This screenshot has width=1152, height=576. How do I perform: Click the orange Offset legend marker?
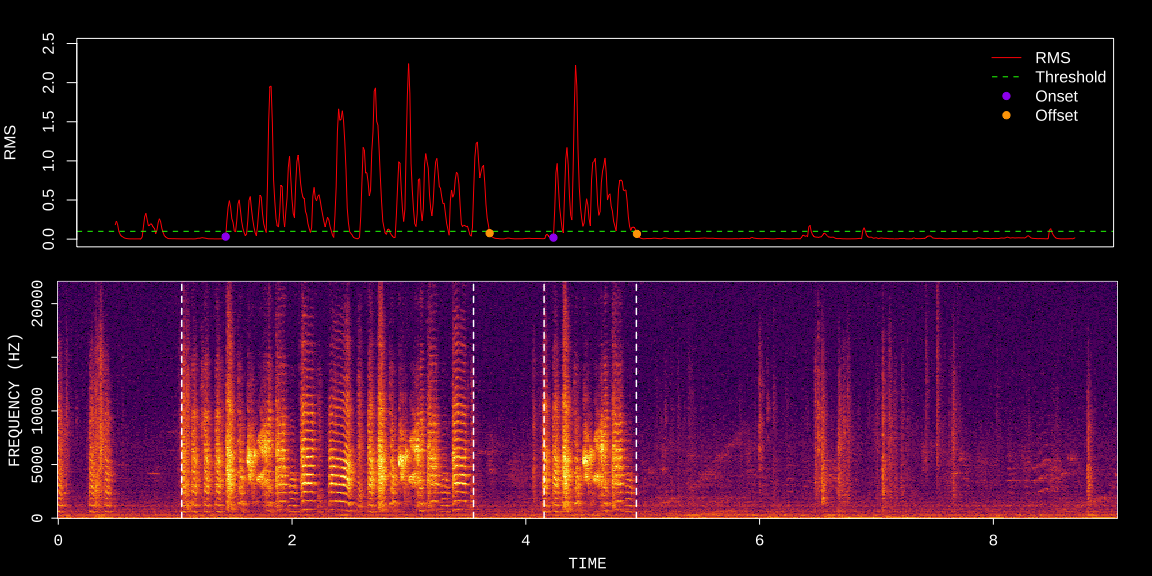point(1007,115)
